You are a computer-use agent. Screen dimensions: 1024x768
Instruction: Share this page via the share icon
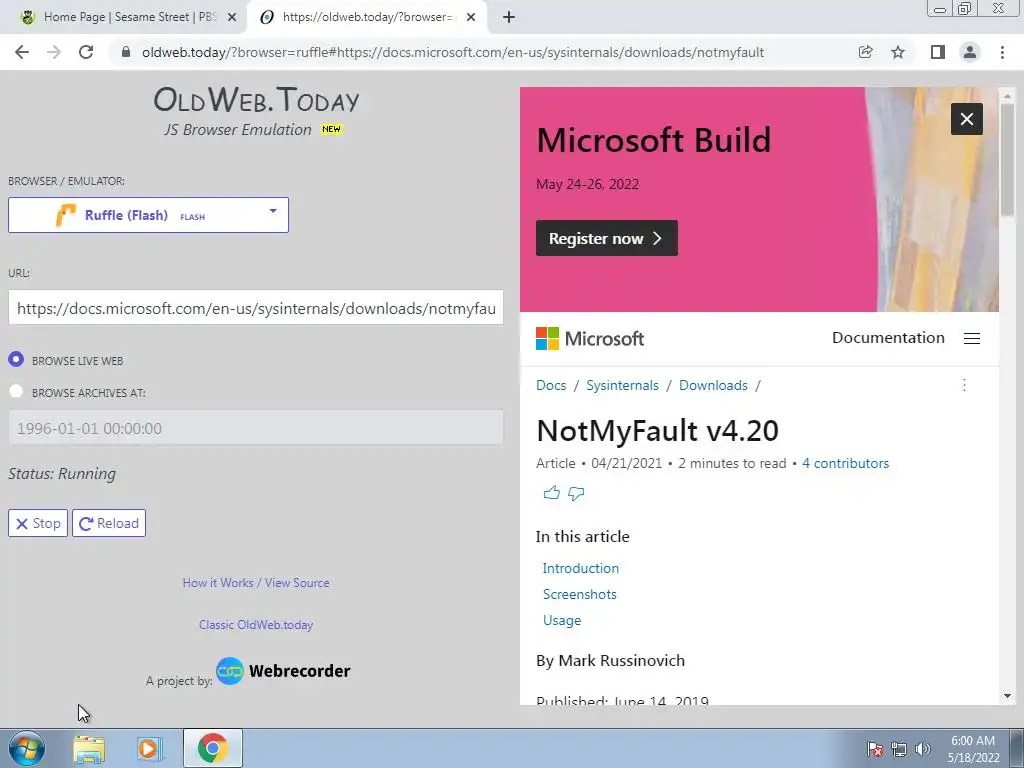865,52
